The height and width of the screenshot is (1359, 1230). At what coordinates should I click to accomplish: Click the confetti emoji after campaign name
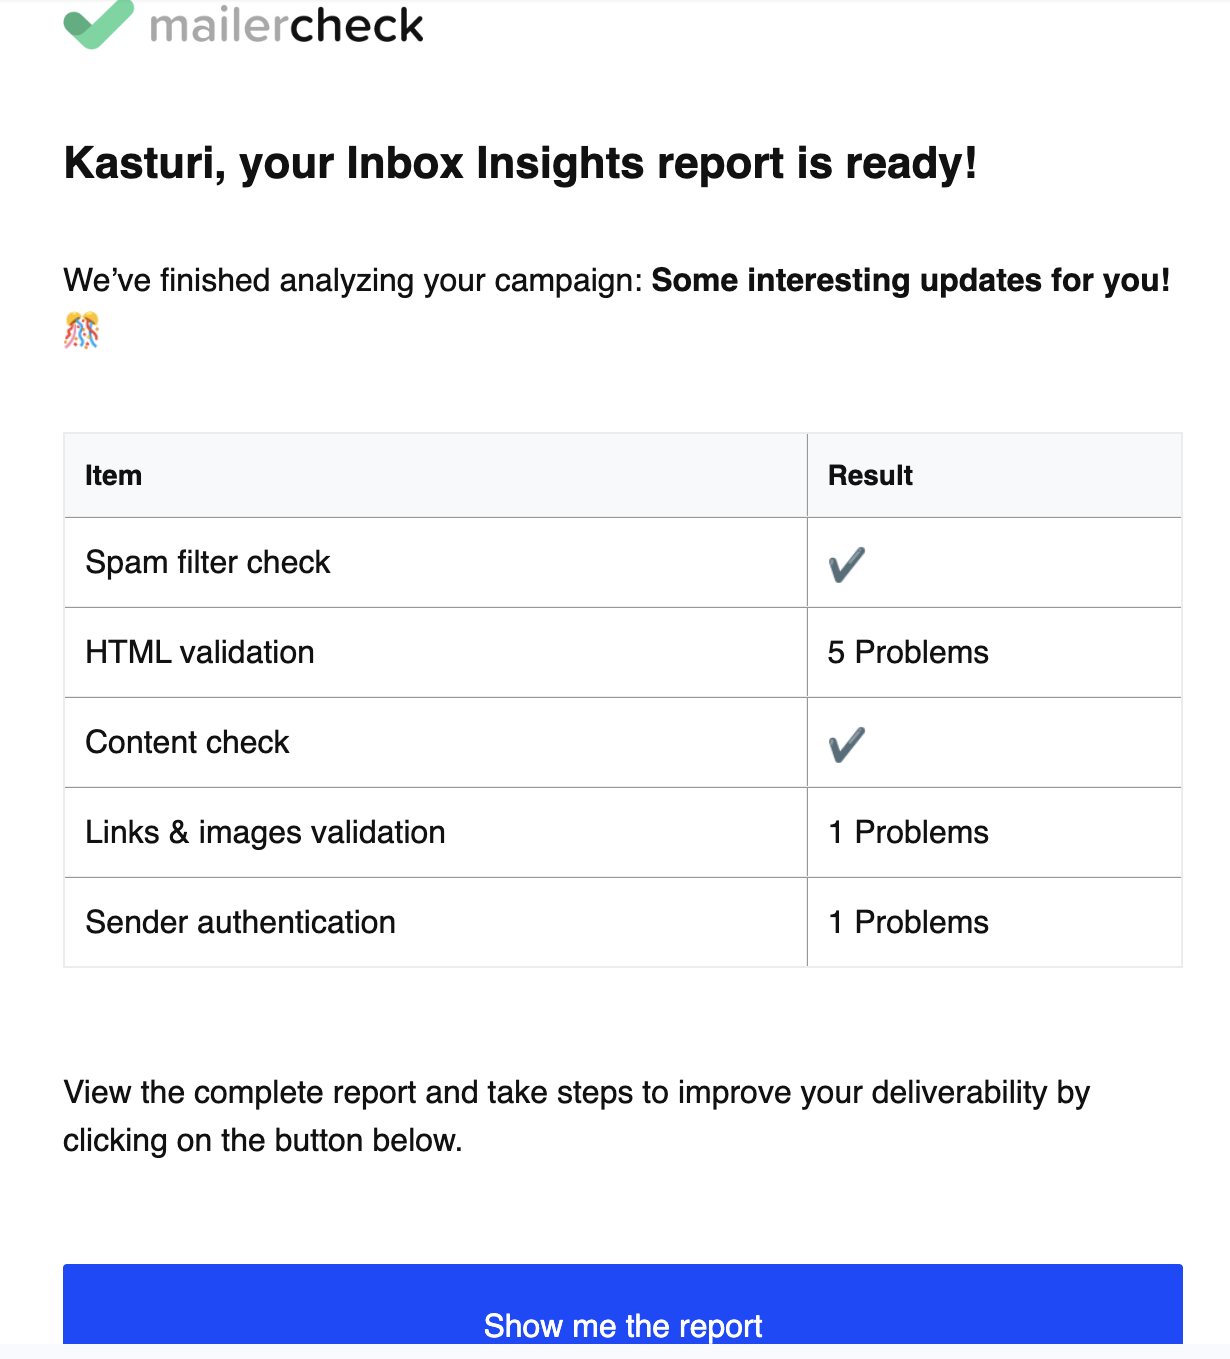click(x=82, y=330)
